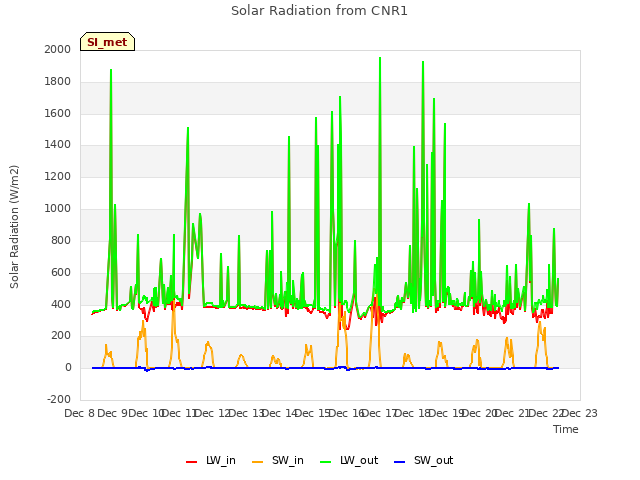Click the chart title Solar Radiation from CNR1

pos(319,11)
